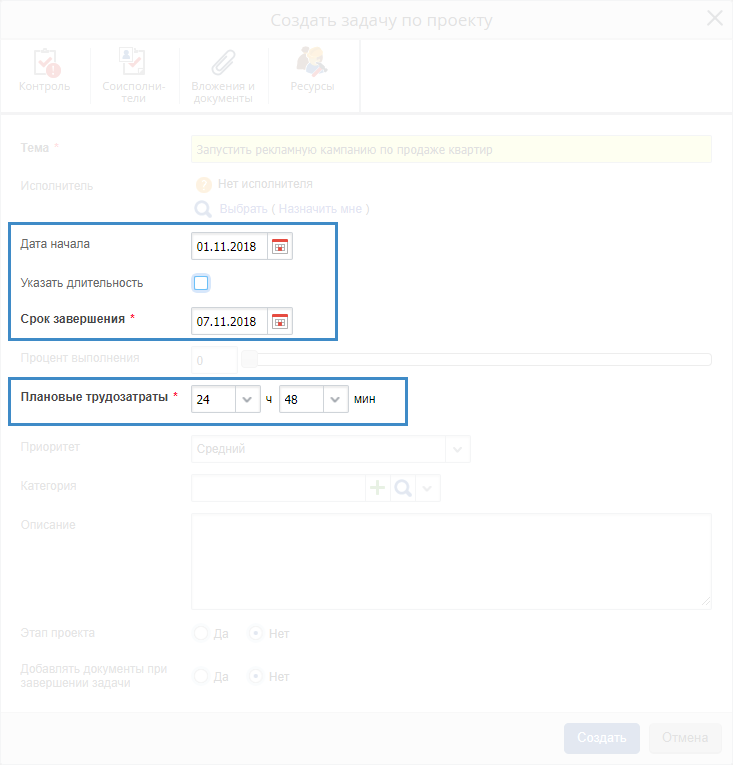
Task: Click the question icon near Нет исполнителя
Action: pyautogui.click(x=204, y=185)
